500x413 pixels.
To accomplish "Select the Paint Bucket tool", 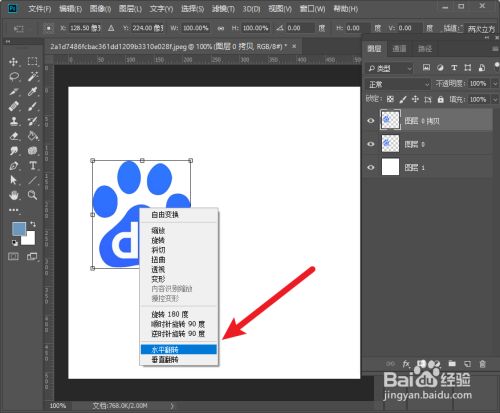I will coord(32,136).
